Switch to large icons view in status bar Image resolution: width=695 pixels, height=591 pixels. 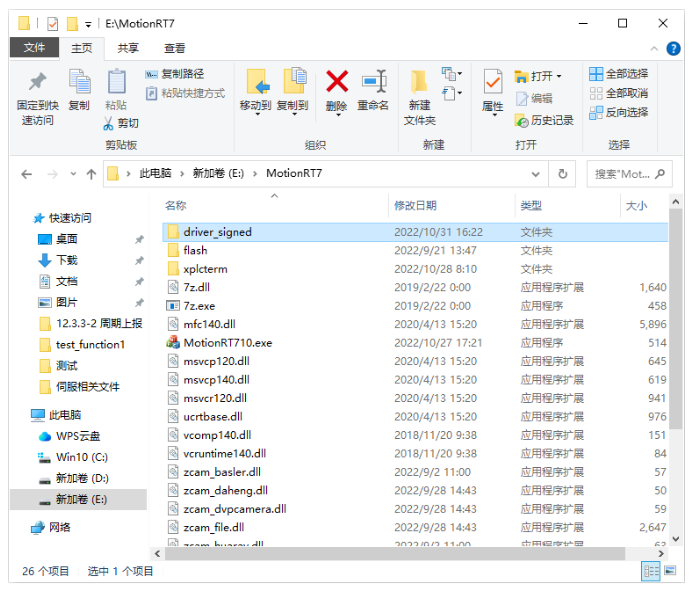pos(670,570)
